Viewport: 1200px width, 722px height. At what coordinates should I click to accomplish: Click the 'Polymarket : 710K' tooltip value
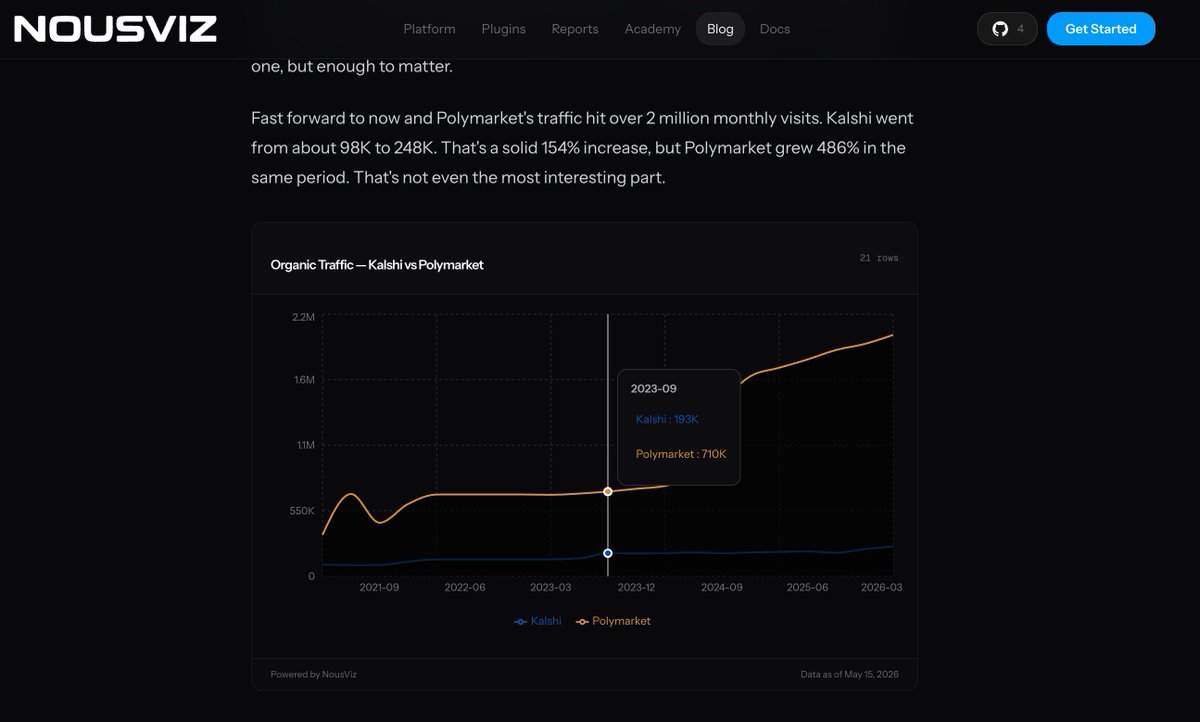tap(681, 454)
